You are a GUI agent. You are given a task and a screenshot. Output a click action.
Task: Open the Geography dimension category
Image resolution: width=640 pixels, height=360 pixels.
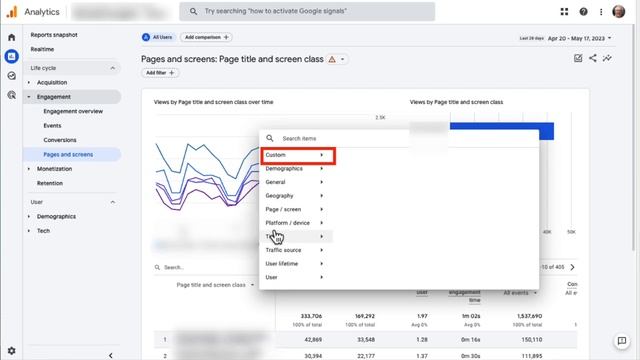[296, 196]
